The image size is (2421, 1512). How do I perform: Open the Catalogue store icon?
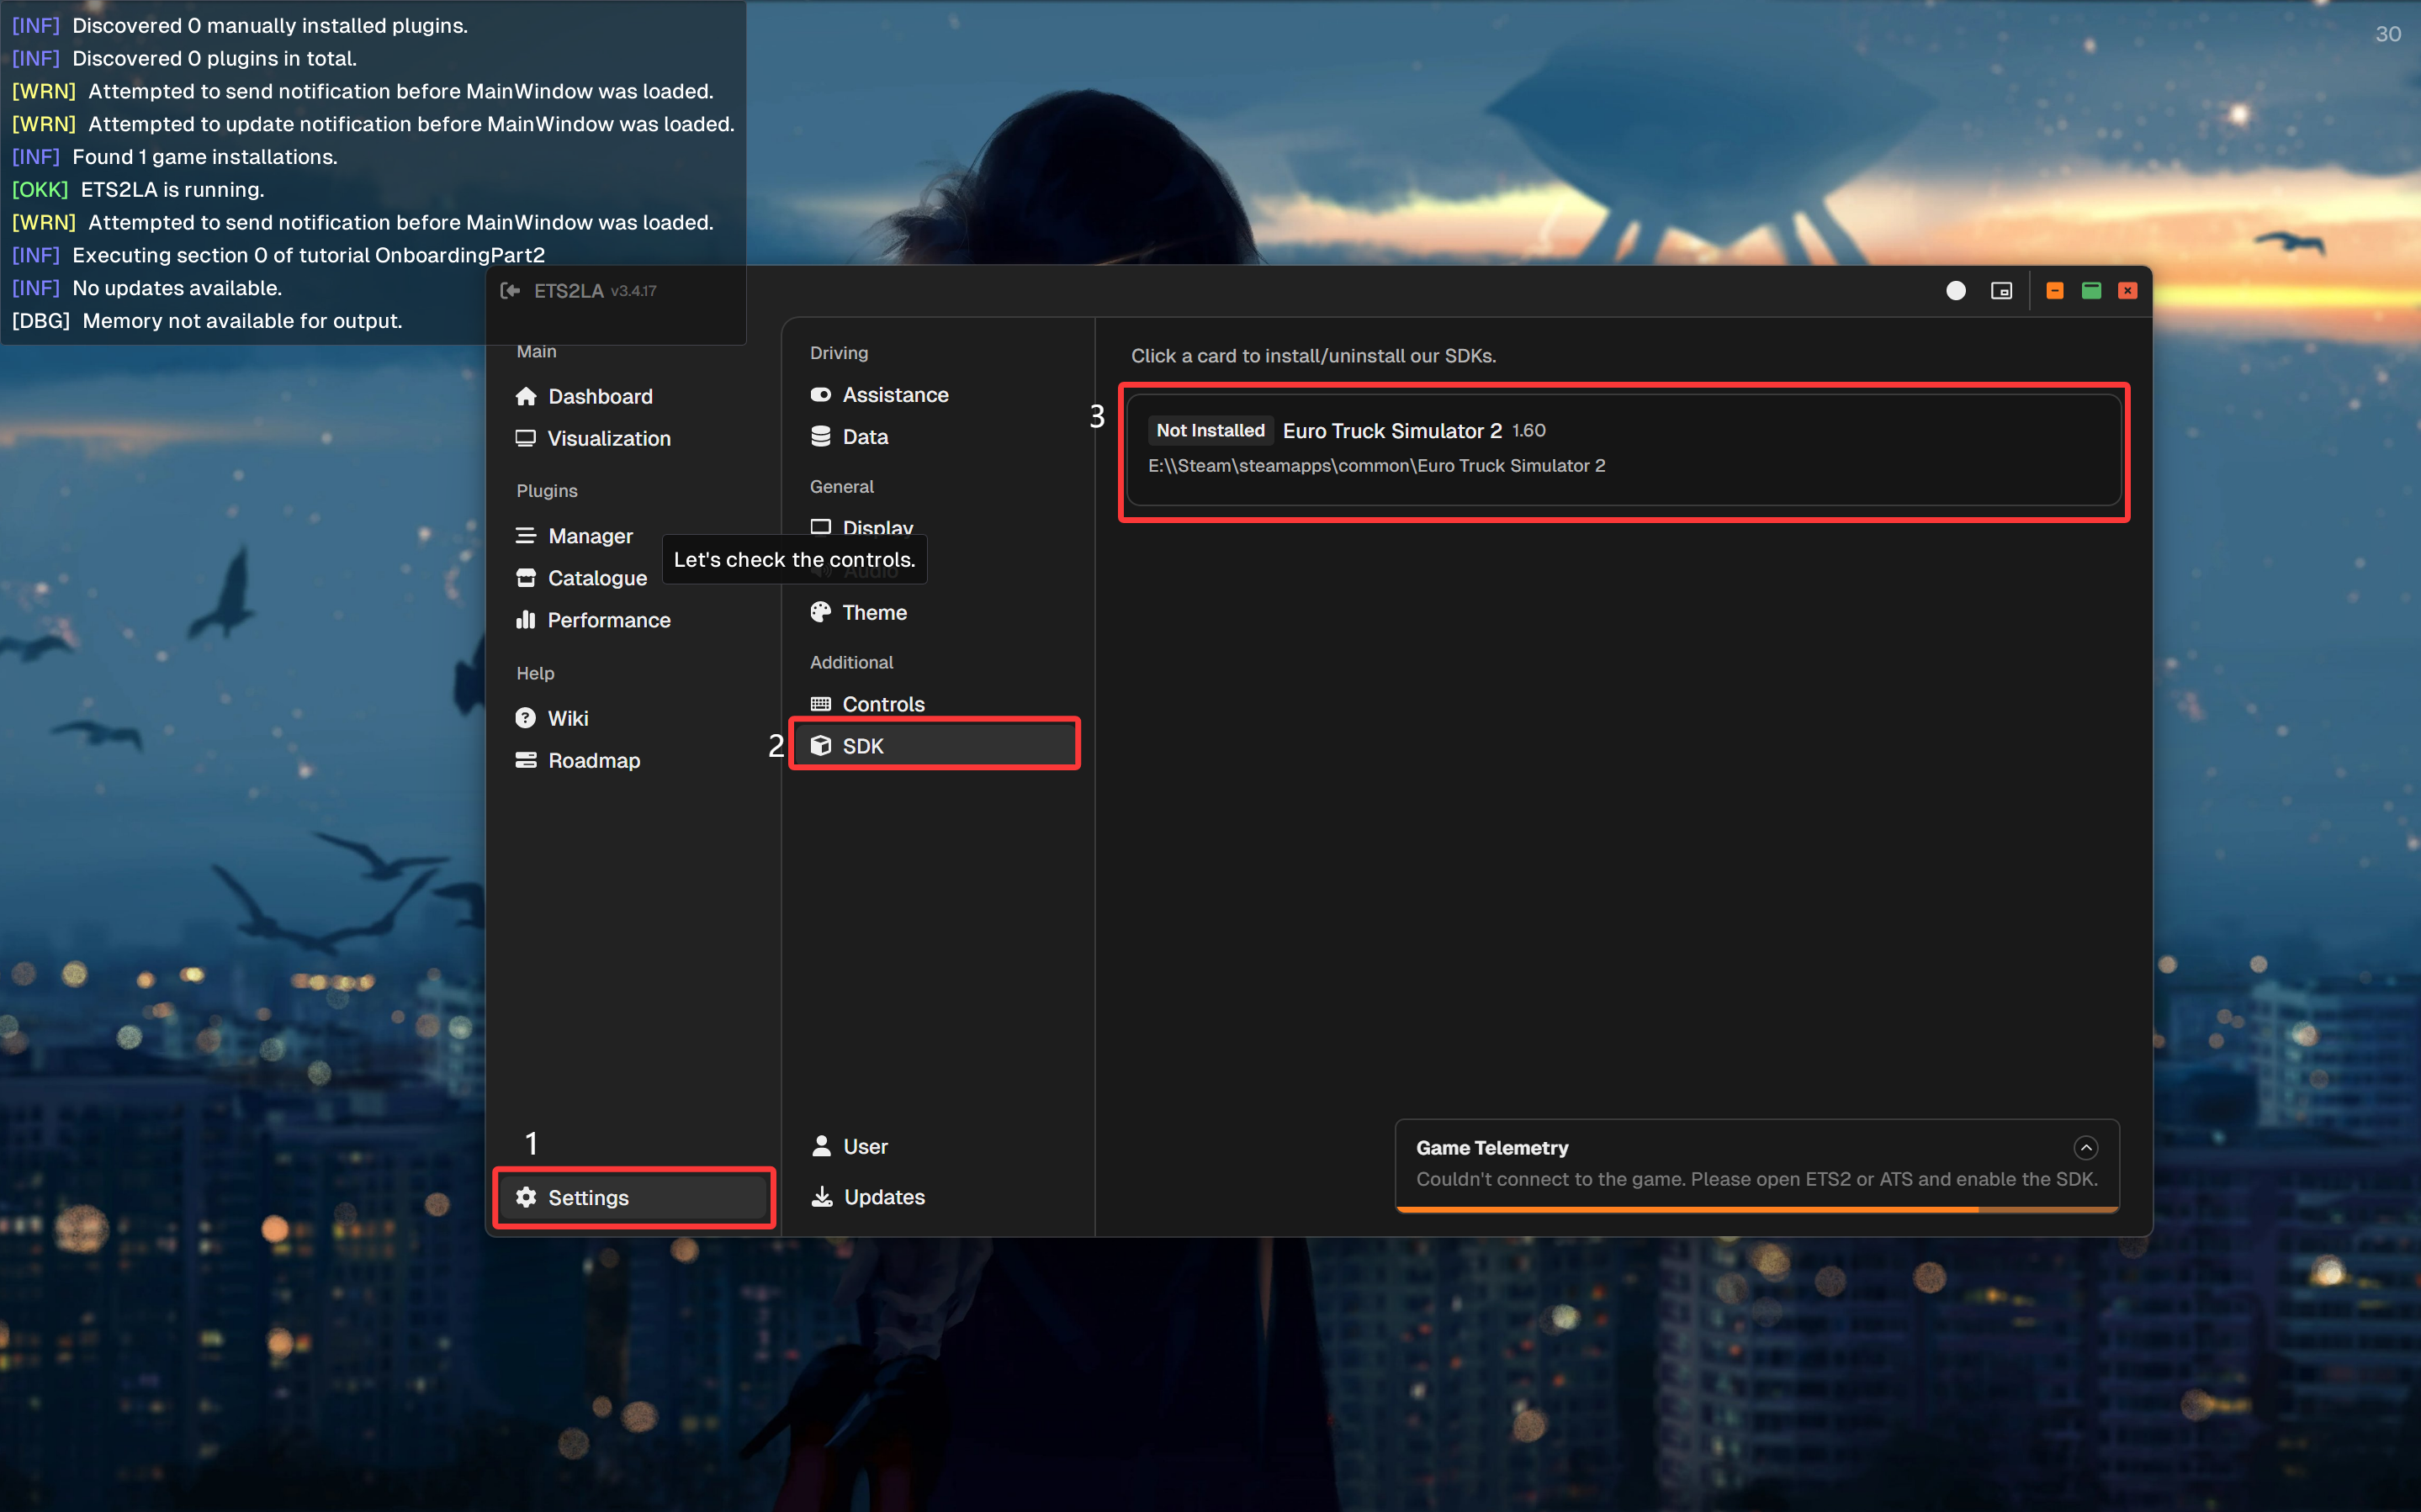[x=525, y=578]
